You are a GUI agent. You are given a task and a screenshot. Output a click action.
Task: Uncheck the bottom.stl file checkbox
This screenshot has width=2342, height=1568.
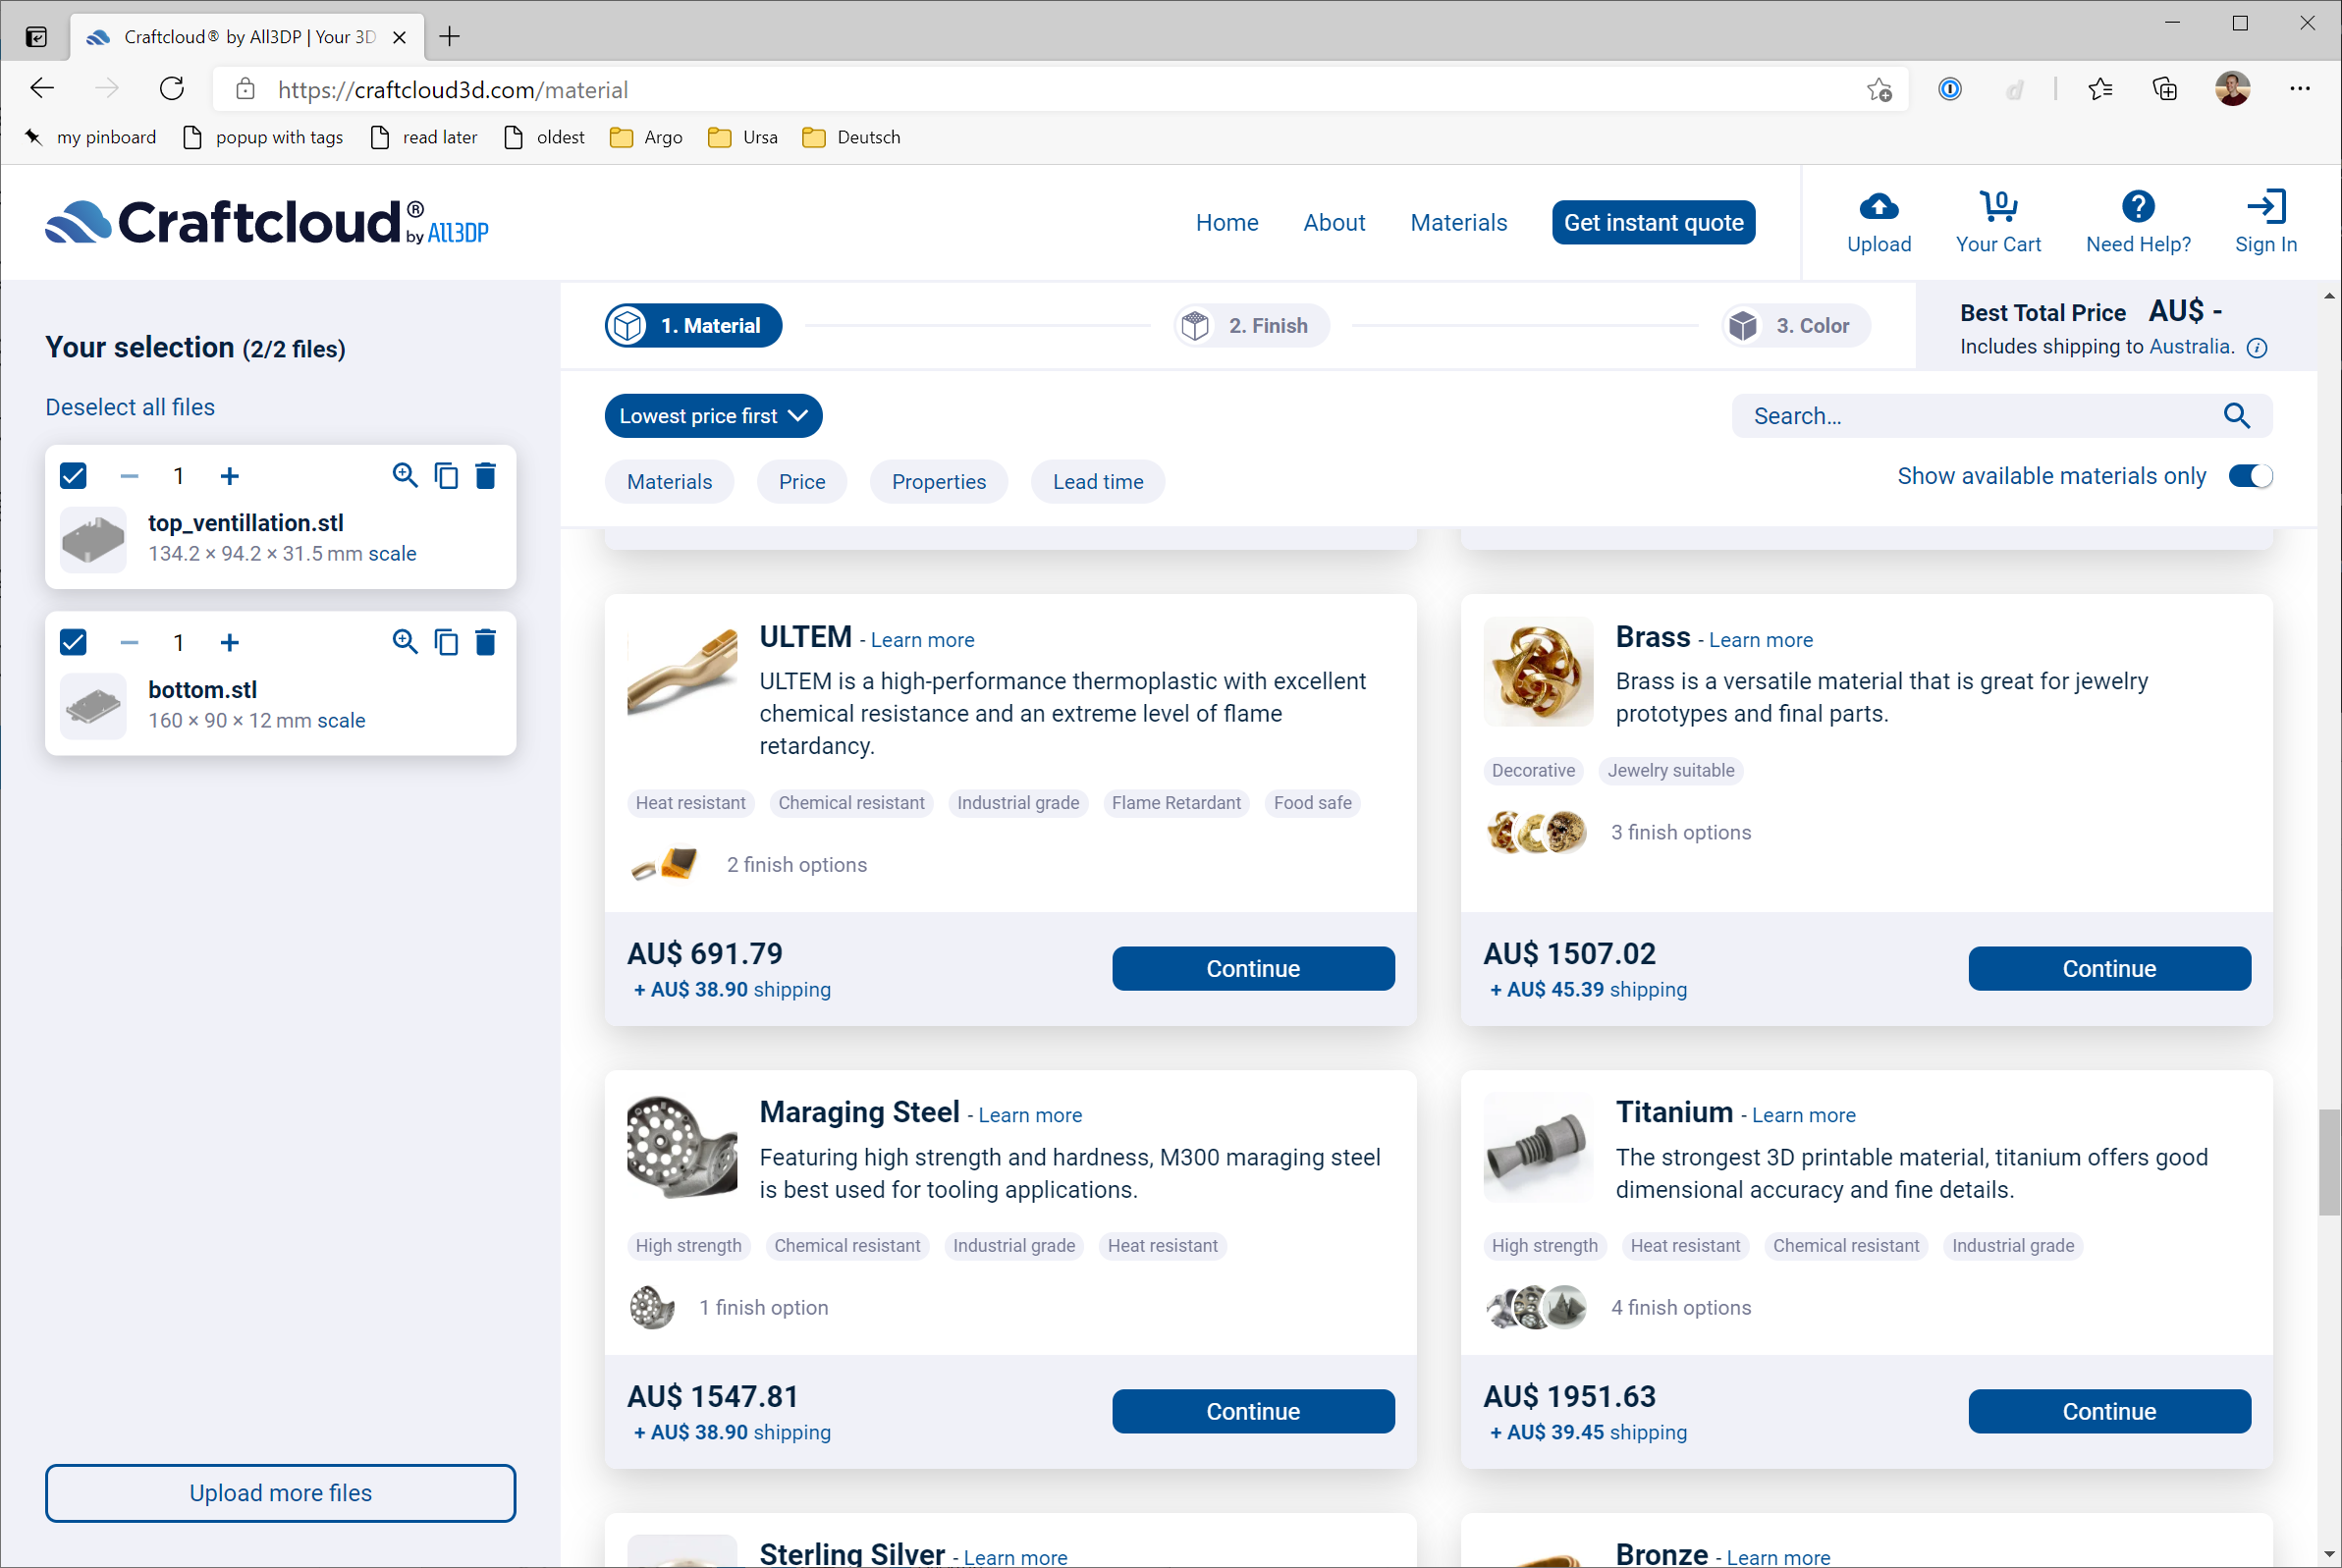(x=74, y=642)
